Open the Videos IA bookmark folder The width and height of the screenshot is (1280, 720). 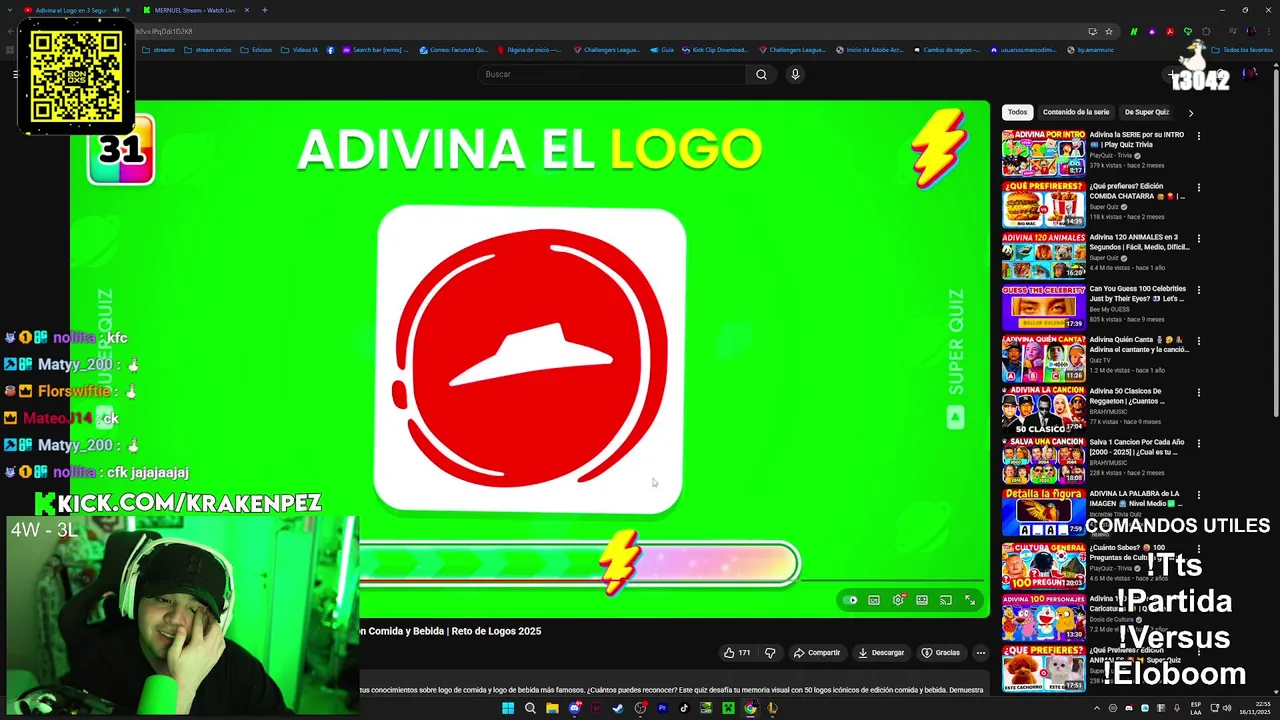click(x=299, y=49)
